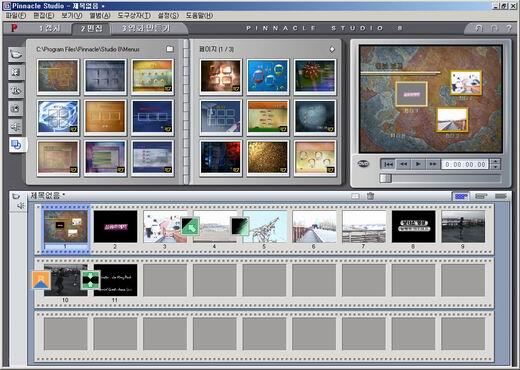Jump to beginning of the preview
Screen dimensions: 520x370
(388, 164)
